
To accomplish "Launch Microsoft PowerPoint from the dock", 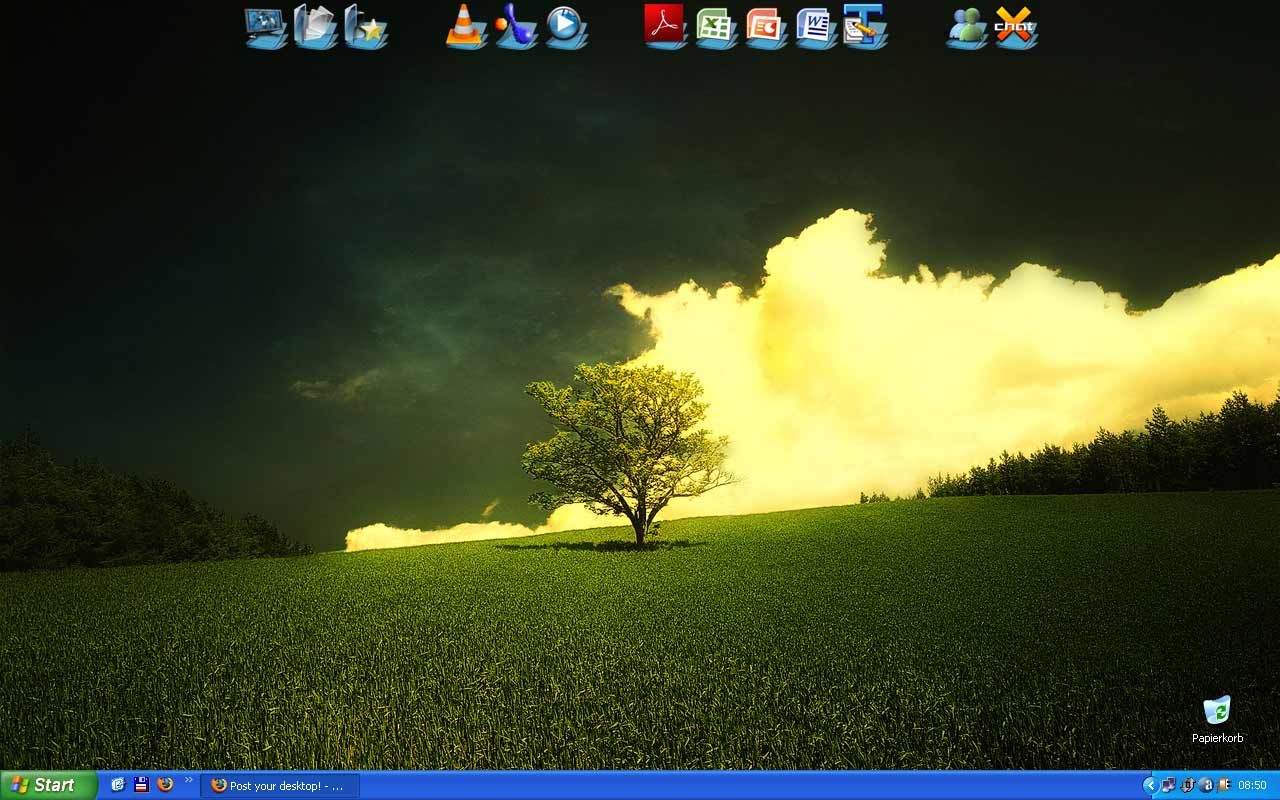I will tap(766, 27).
